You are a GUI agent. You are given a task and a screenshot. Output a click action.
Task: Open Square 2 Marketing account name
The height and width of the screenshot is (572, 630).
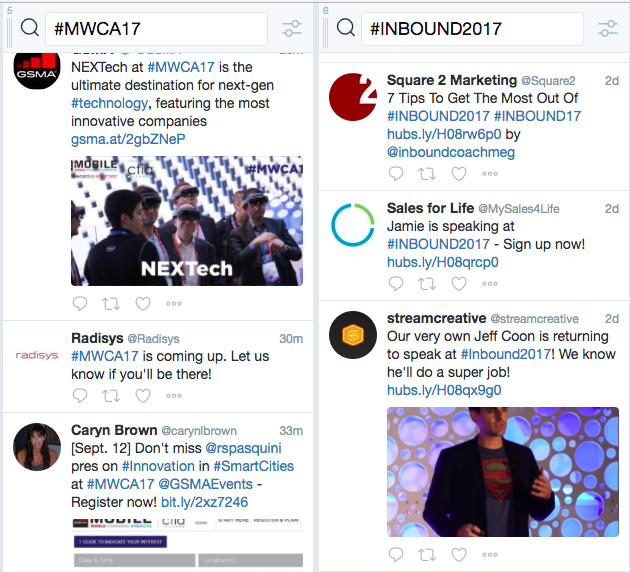[x=452, y=80]
